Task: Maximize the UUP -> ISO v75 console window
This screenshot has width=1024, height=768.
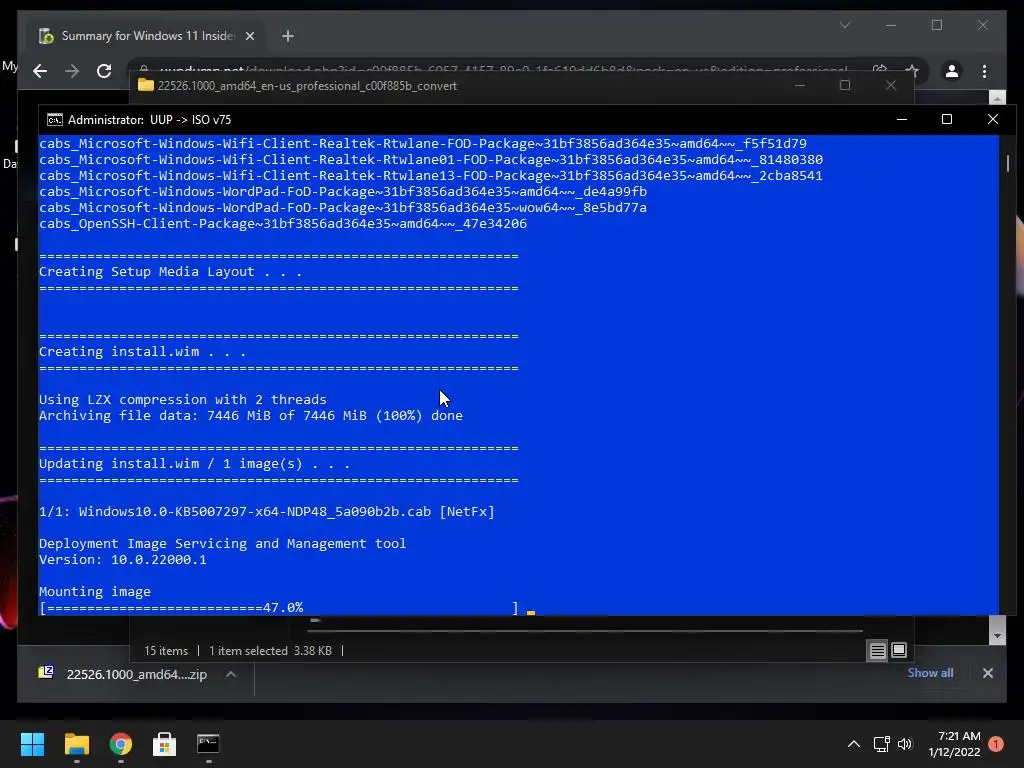Action: pos(947,119)
